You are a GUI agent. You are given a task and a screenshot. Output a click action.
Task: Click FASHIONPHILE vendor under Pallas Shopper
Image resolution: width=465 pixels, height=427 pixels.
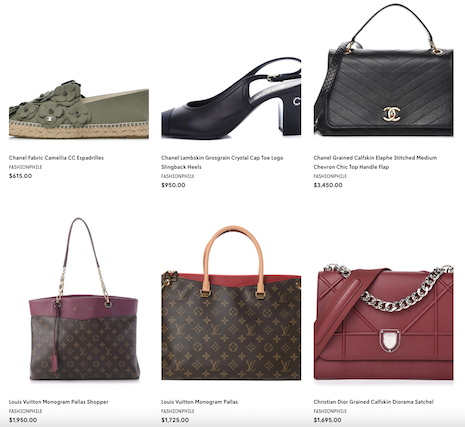(25, 411)
